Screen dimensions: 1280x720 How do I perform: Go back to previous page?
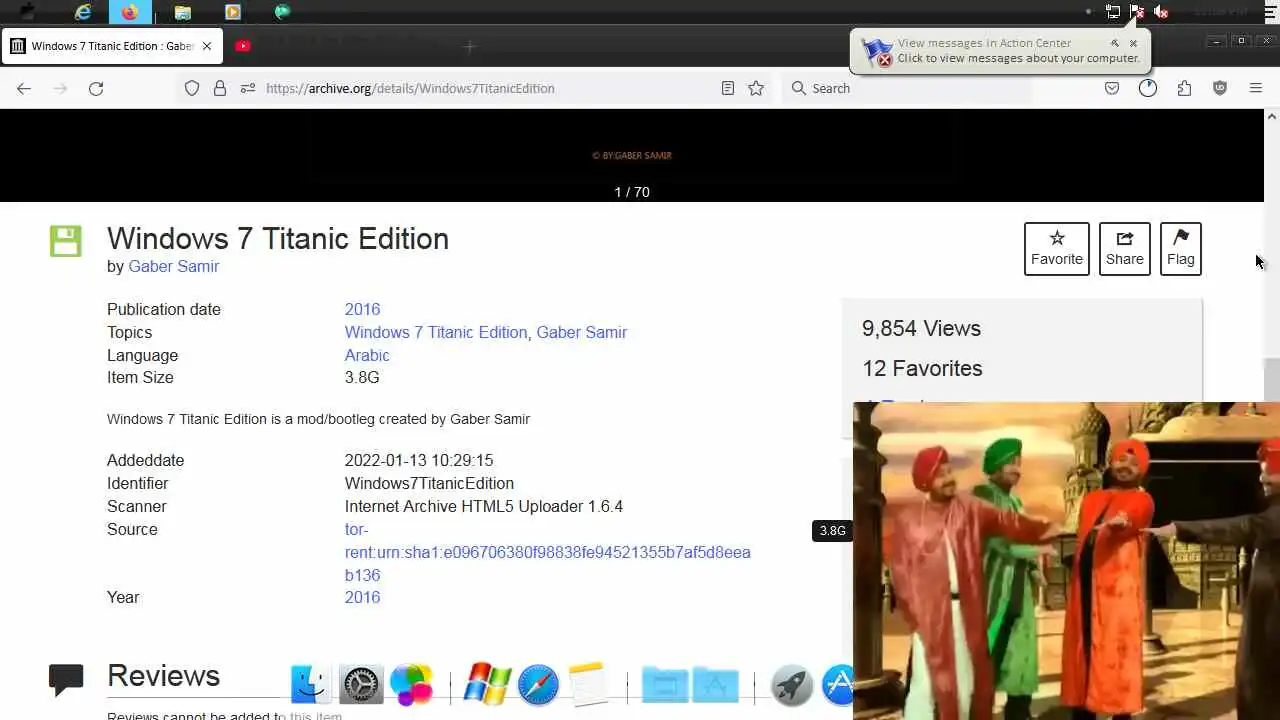(24, 88)
